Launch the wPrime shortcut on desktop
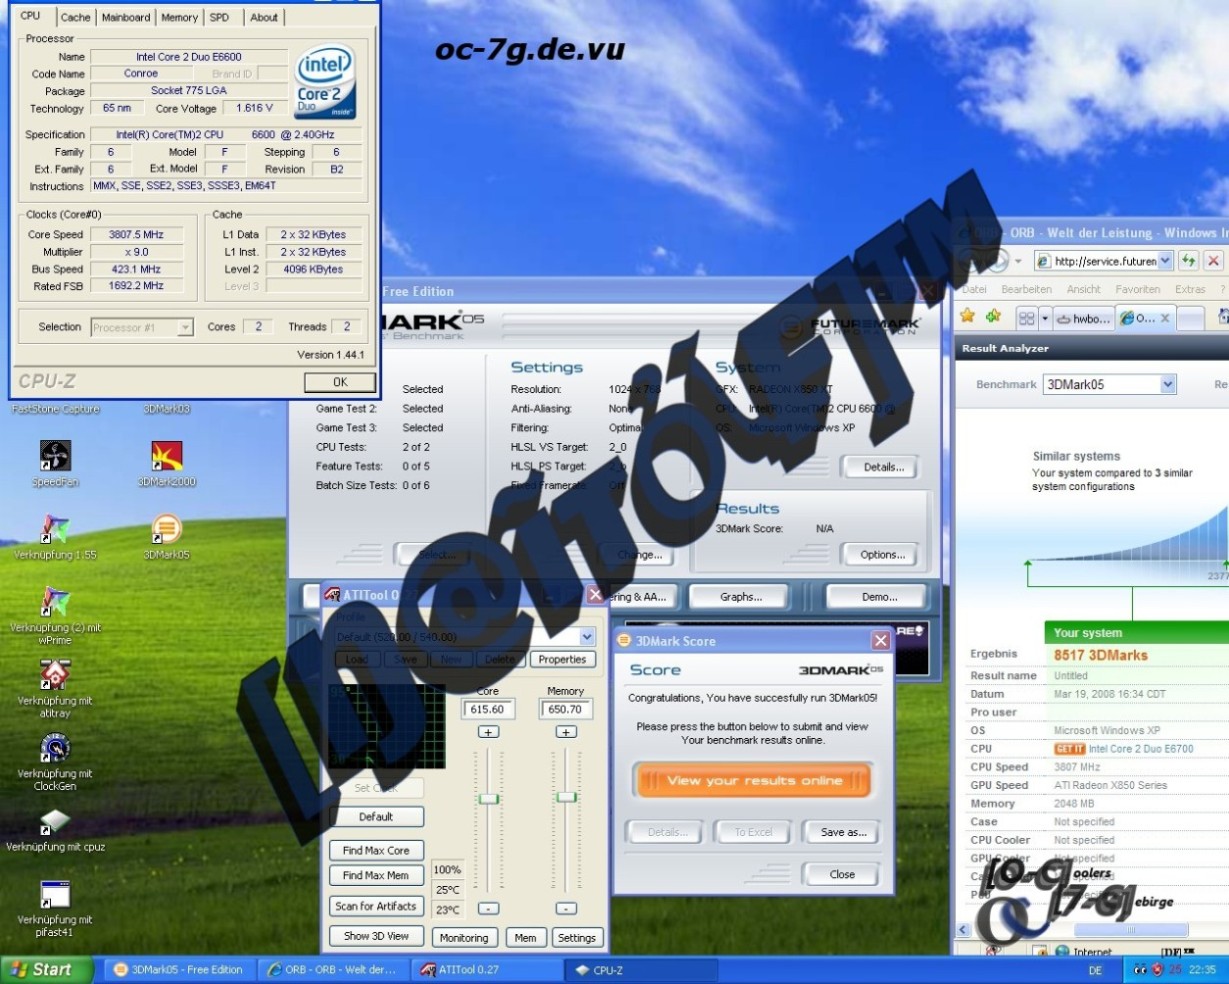This screenshot has height=984, width=1229. pyautogui.click(x=55, y=614)
